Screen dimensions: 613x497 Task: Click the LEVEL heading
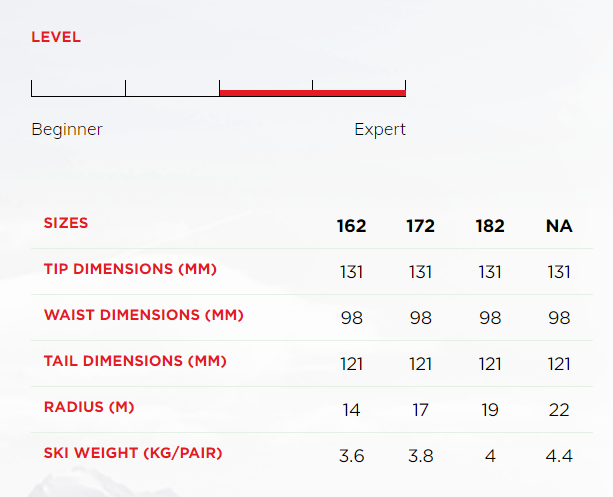(x=56, y=37)
